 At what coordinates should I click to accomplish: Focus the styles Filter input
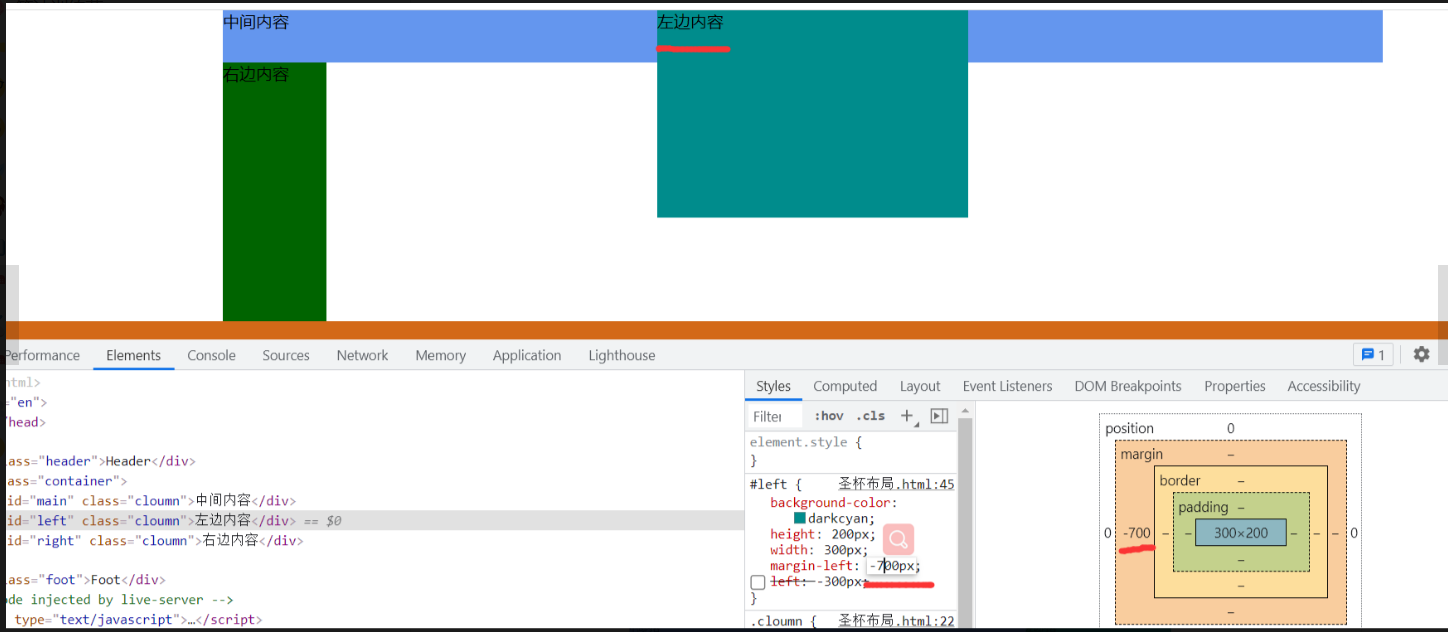[774, 416]
